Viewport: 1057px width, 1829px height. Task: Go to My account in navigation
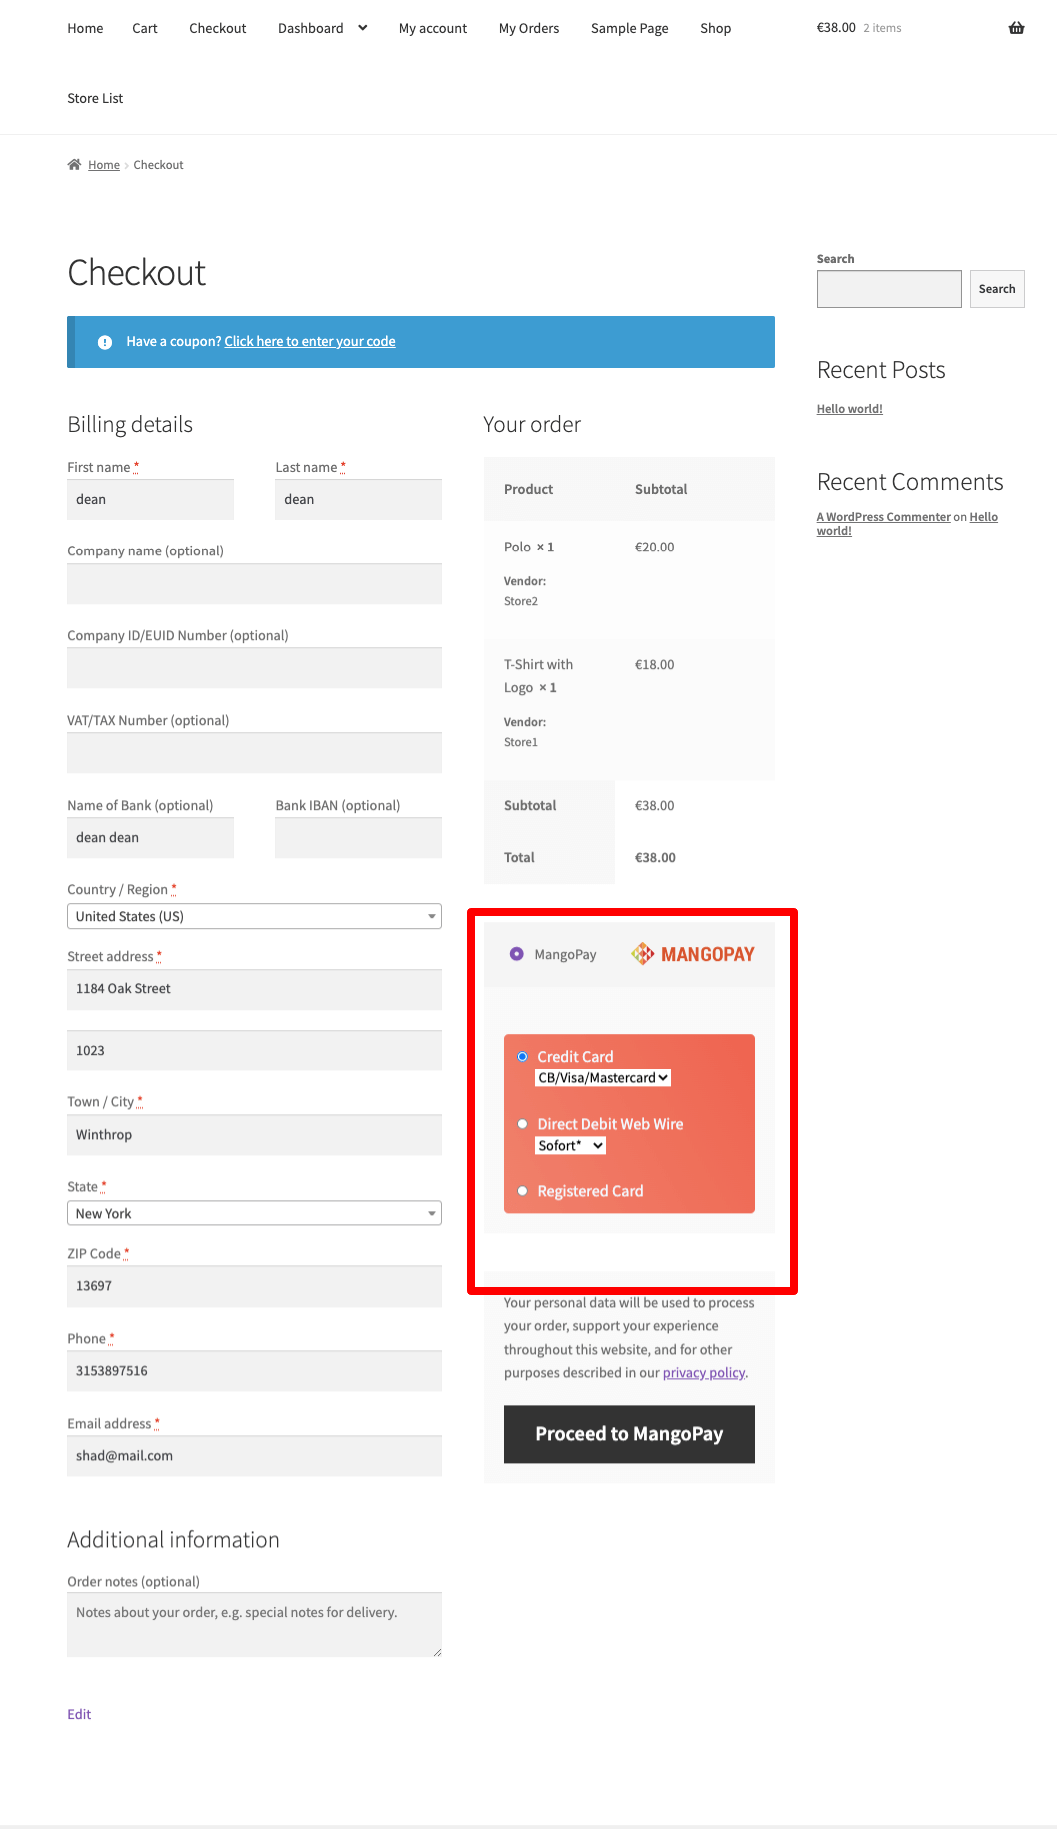(x=433, y=28)
